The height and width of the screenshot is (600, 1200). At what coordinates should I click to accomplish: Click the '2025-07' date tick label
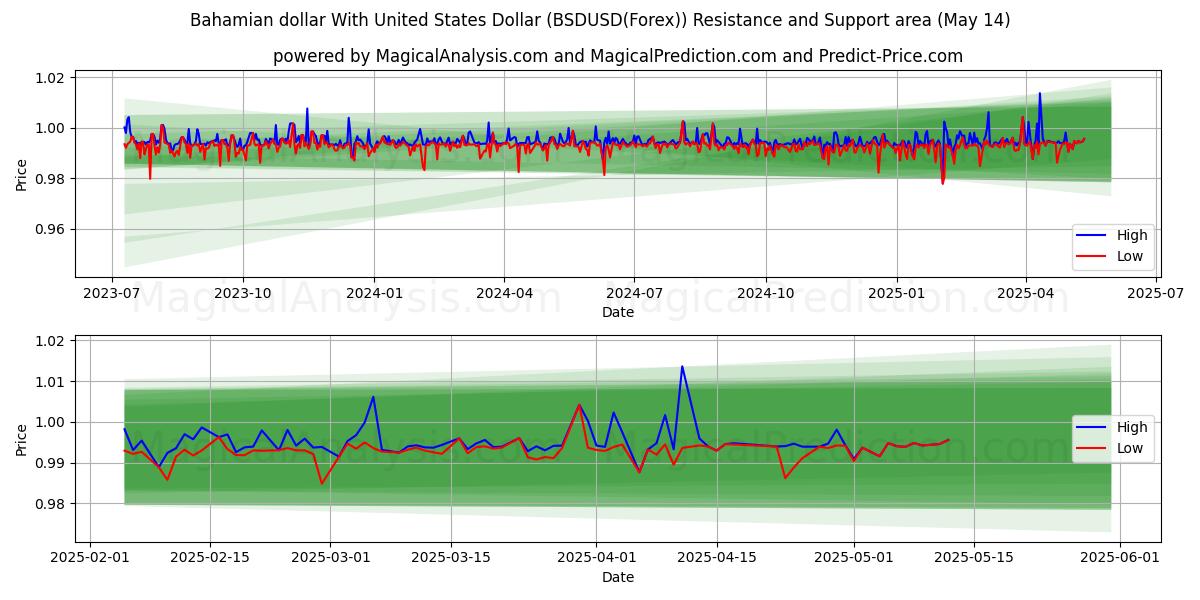coord(1156,293)
